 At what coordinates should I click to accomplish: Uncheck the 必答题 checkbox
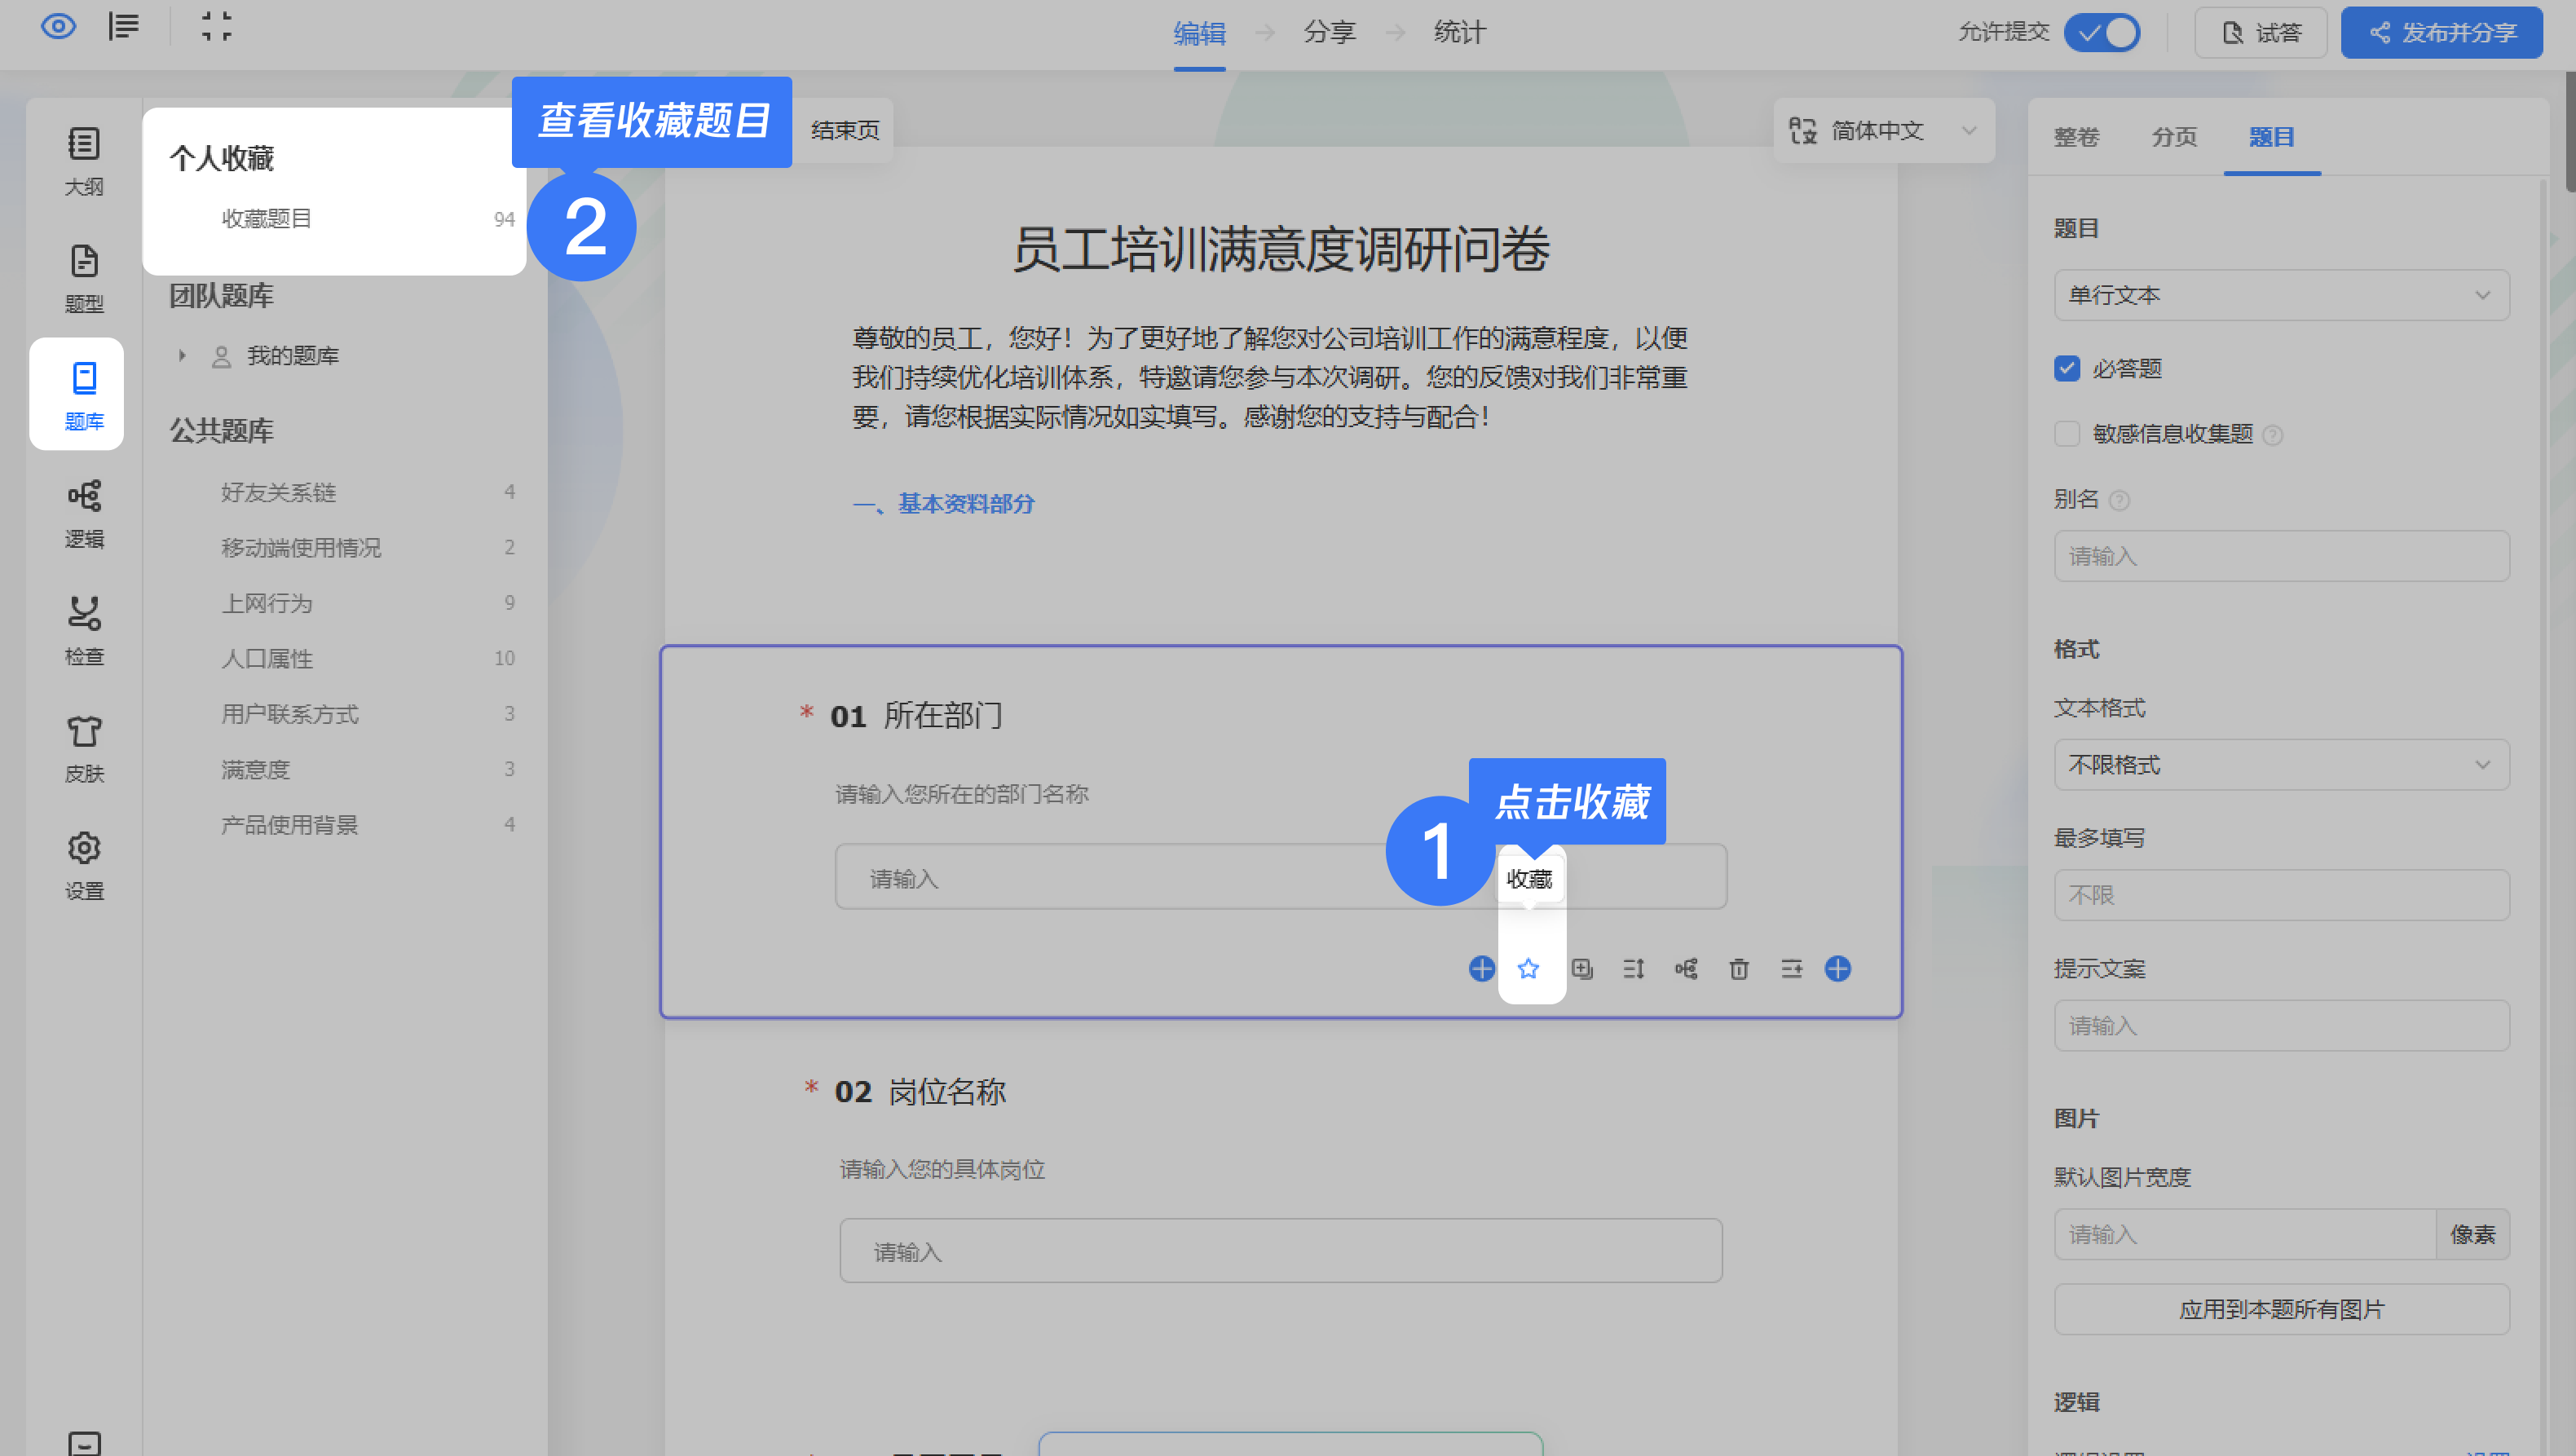(x=2067, y=369)
